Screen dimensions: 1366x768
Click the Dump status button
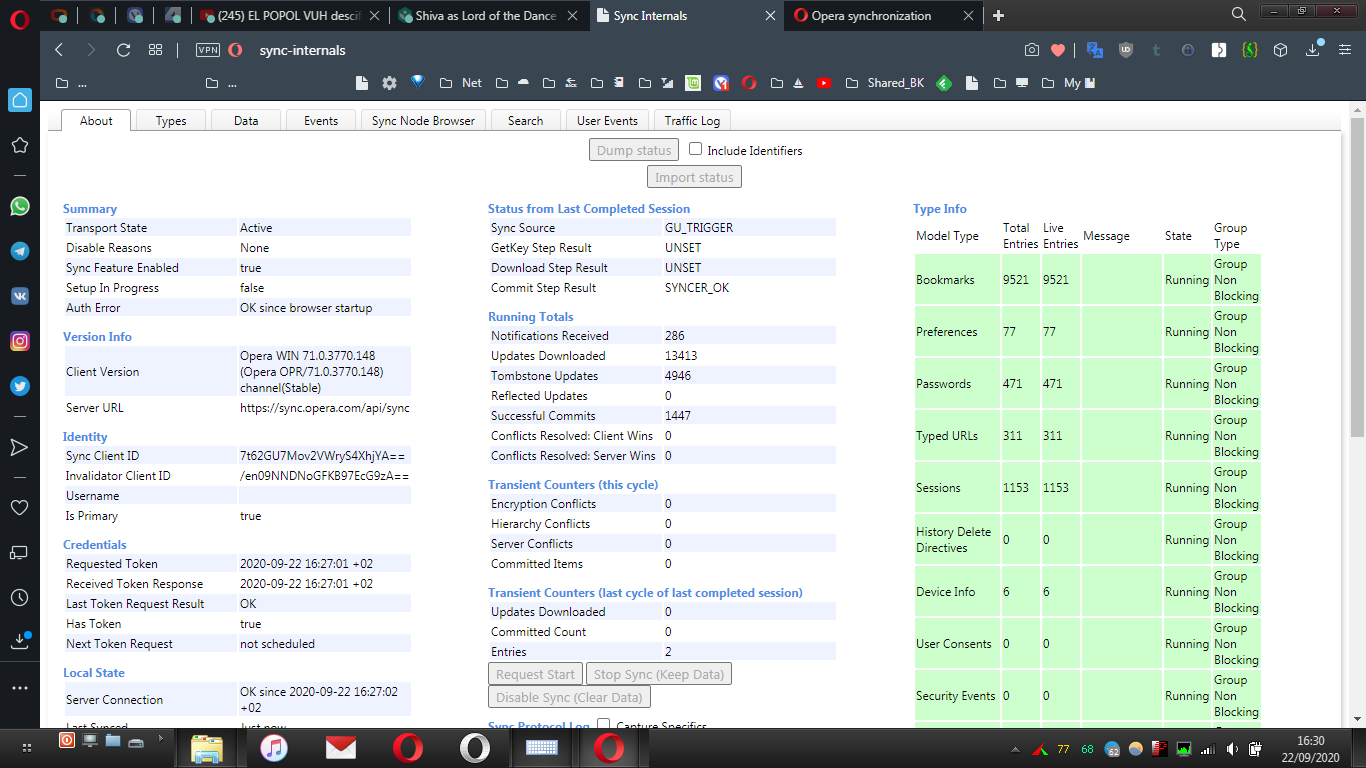point(634,150)
